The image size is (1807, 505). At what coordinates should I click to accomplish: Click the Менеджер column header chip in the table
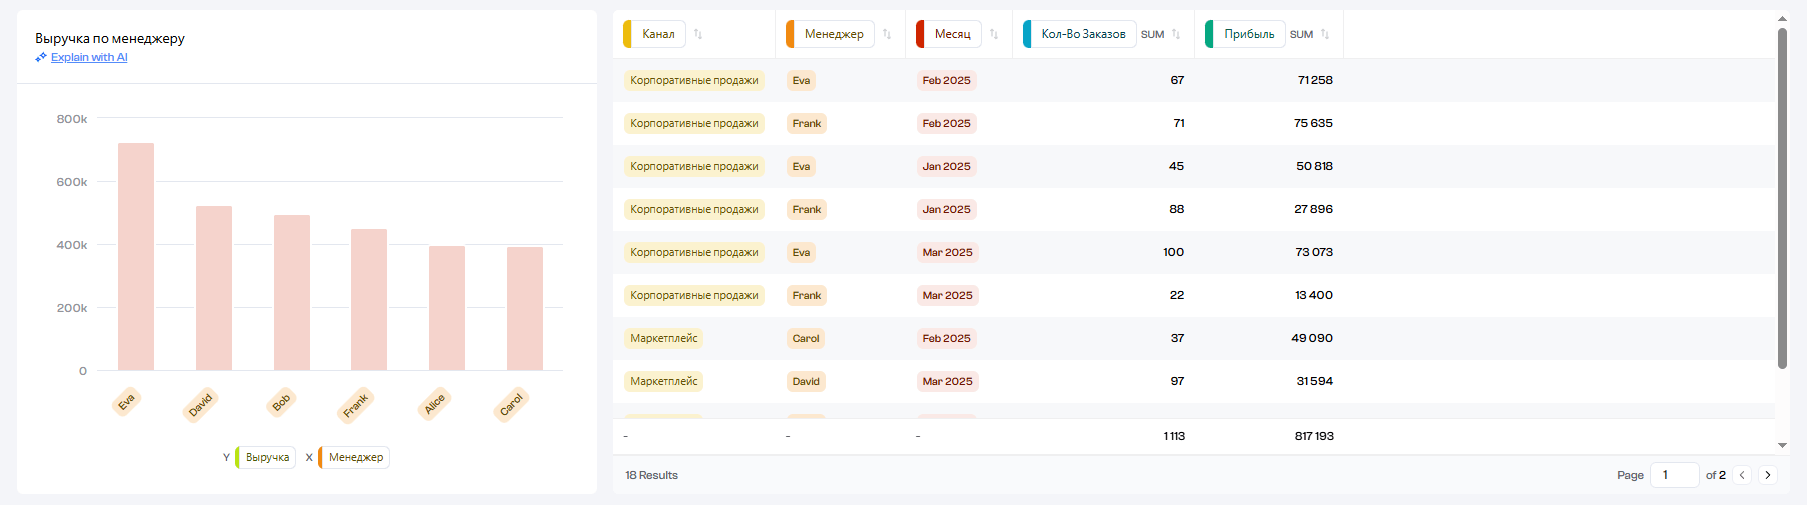pos(830,34)
